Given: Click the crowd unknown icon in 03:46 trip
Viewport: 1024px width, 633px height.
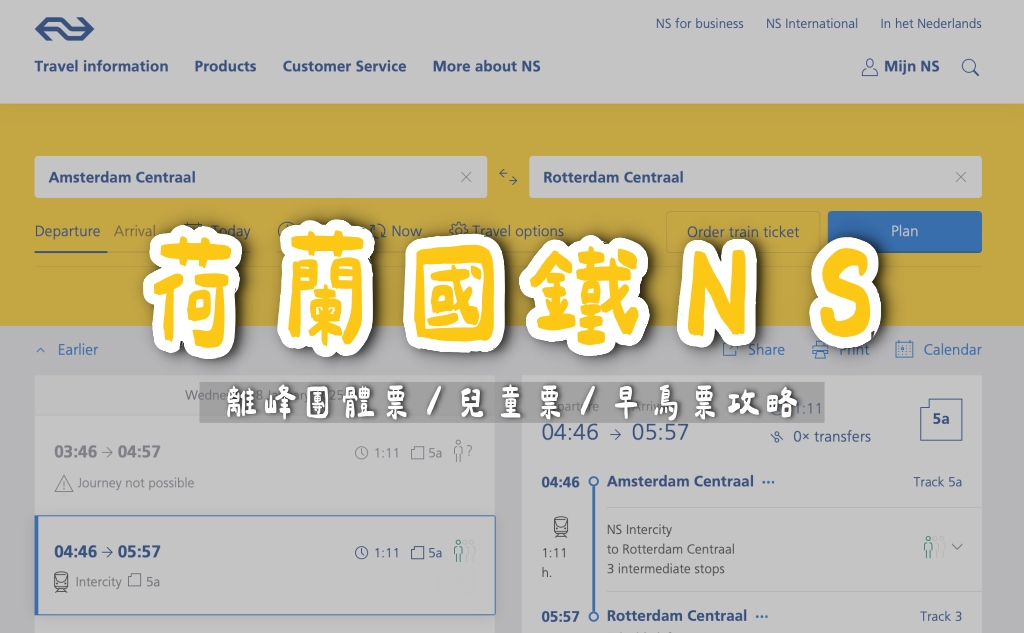Looking at the screenshot, I should 462,451.
